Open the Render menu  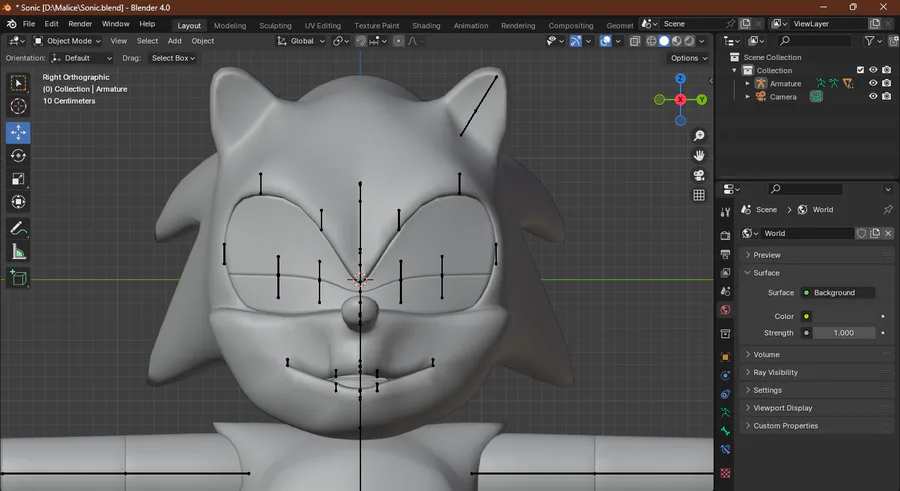tap(80, 24)
